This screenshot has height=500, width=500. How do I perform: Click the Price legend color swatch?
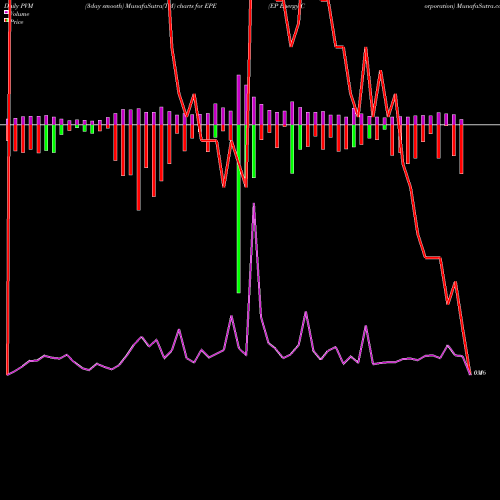coord(6,20)
